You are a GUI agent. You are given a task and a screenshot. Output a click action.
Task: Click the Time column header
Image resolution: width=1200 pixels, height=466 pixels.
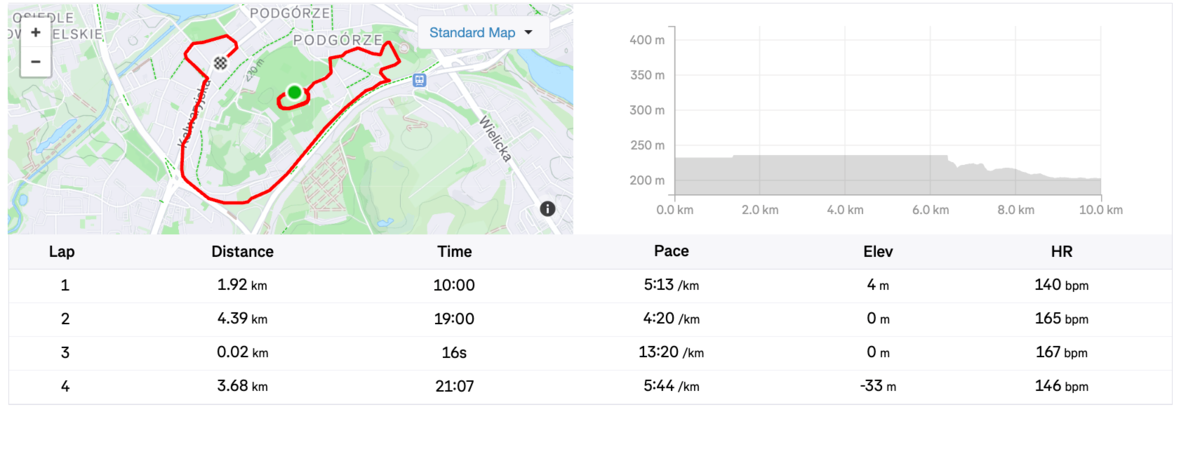pos(454,252)
